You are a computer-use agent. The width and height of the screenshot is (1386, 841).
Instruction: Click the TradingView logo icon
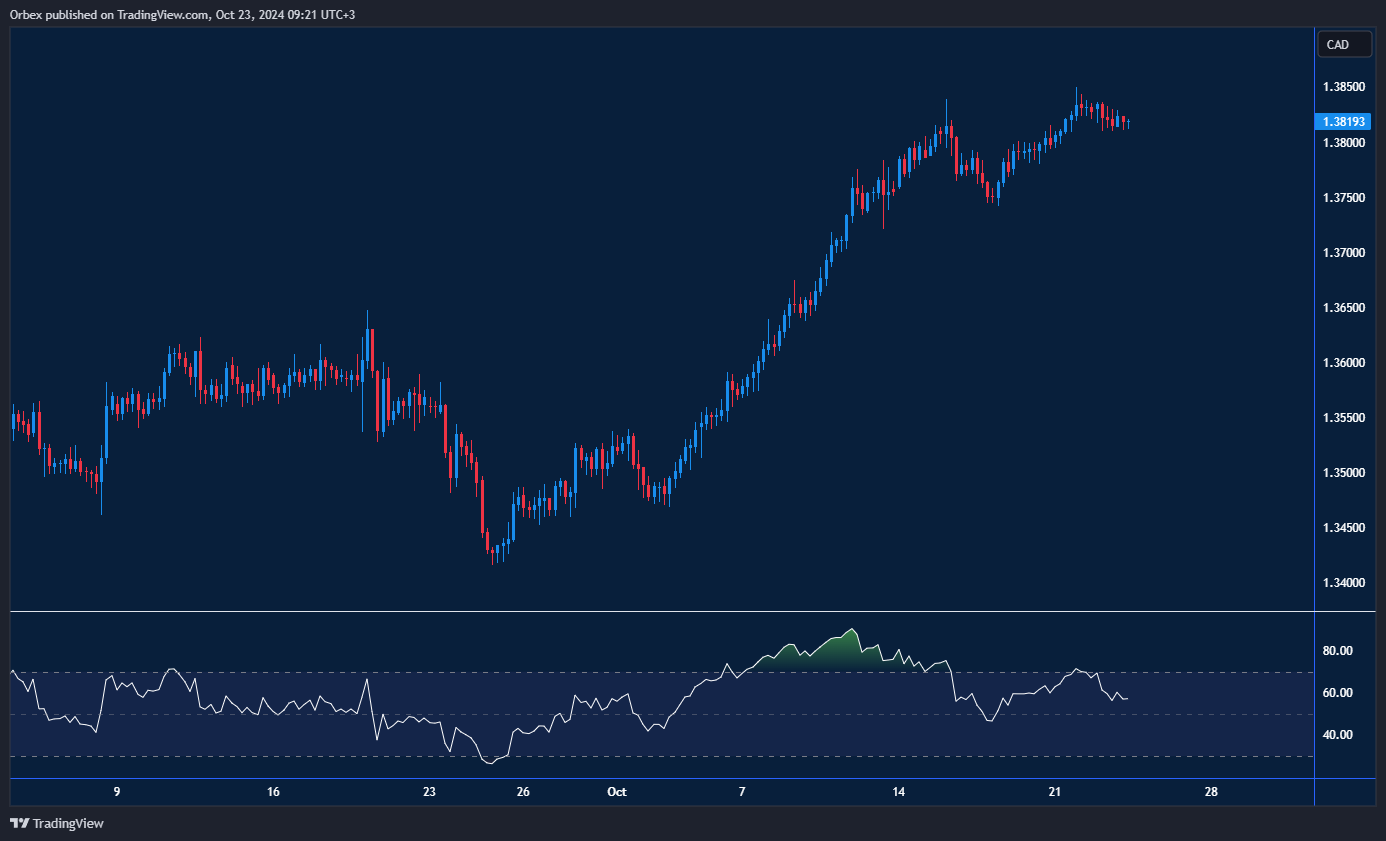tap(19, 823)
